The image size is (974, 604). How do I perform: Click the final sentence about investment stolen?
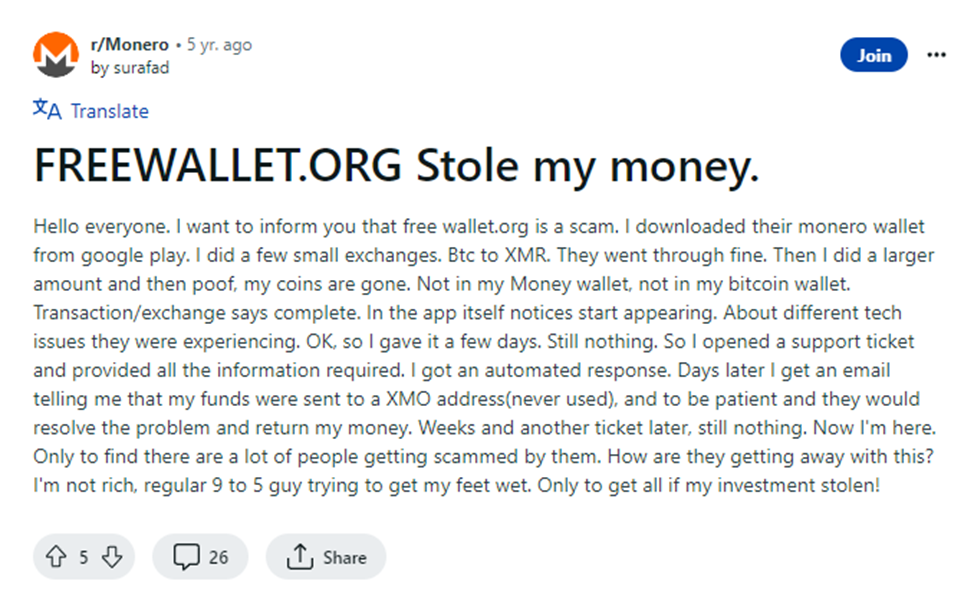[x=708, y=485]
